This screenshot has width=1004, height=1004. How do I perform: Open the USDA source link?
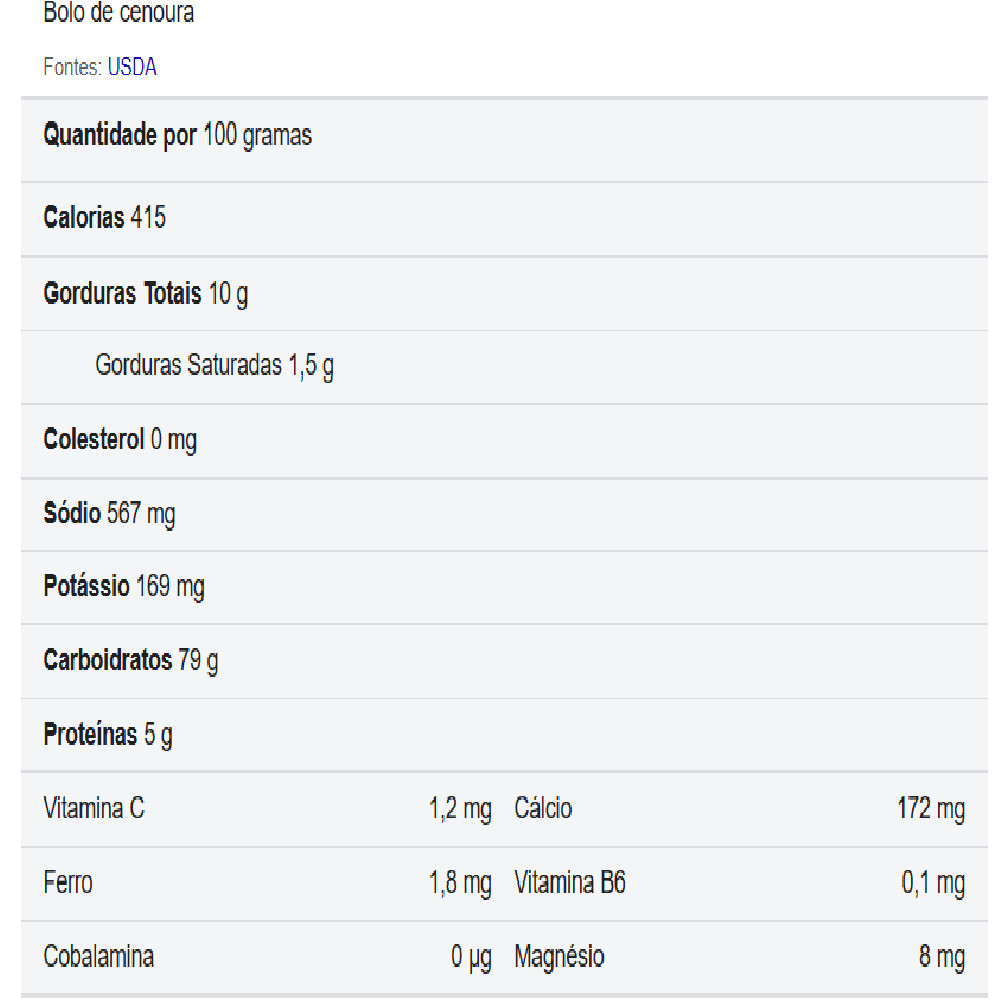coord(132,68)
